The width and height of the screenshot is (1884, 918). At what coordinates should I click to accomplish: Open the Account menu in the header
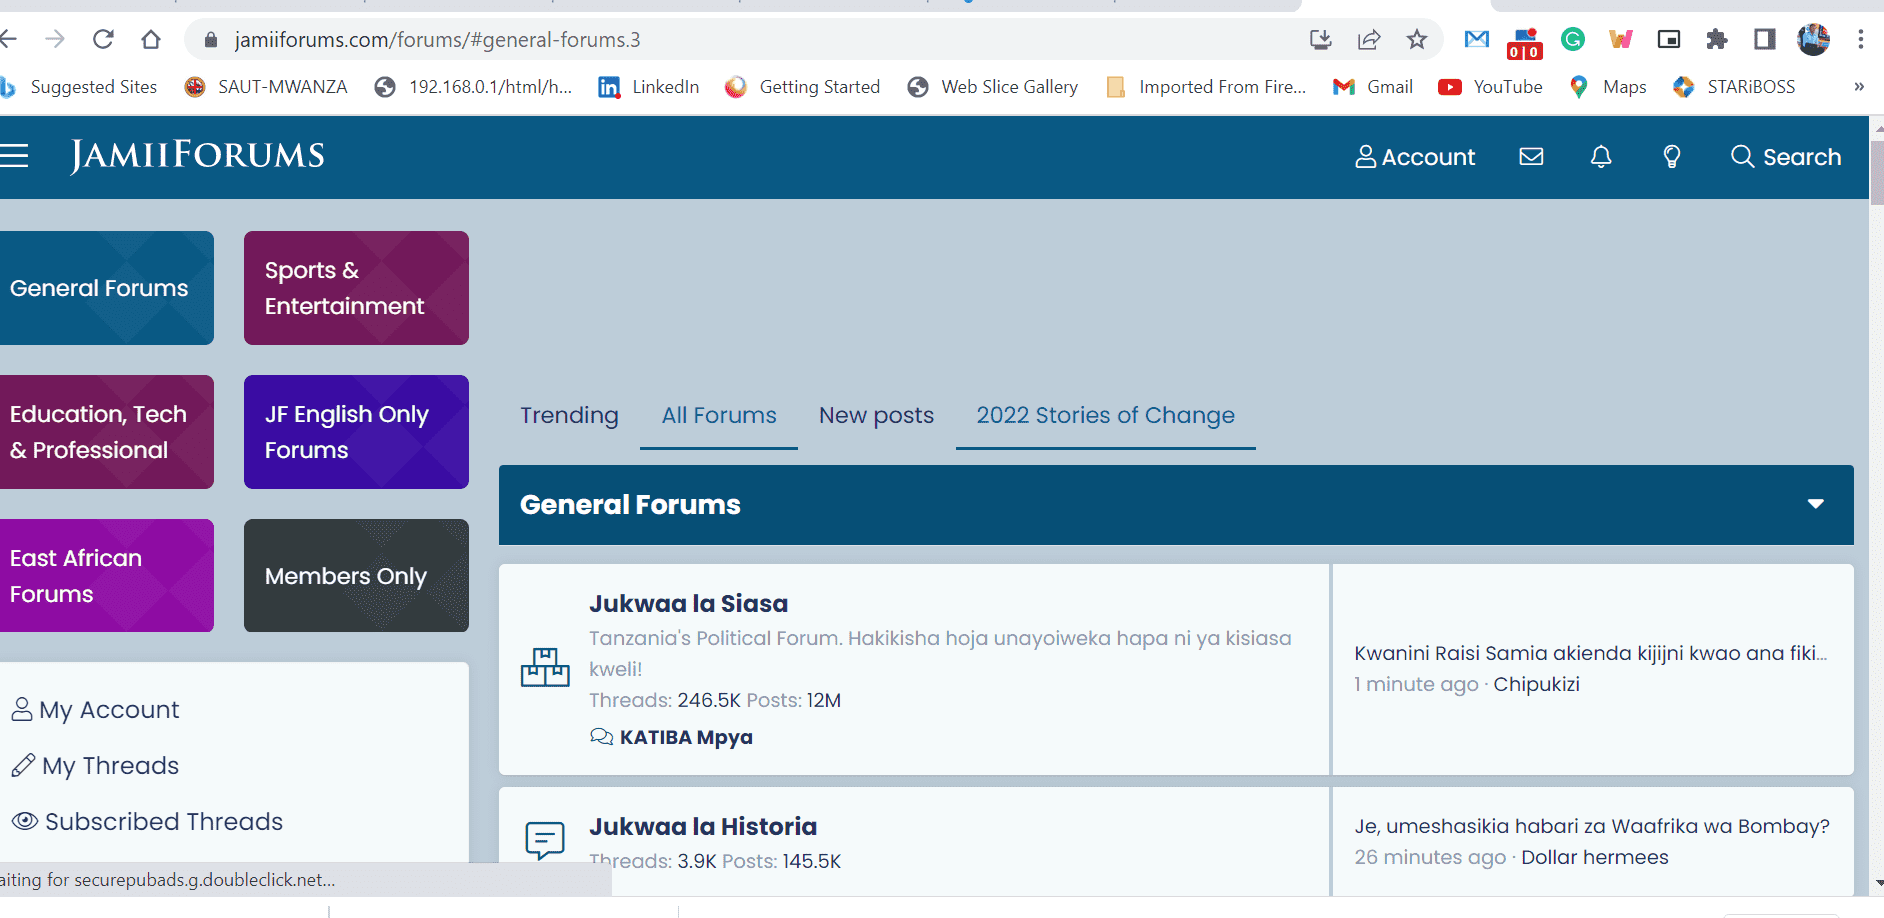tap(1415, 157)
